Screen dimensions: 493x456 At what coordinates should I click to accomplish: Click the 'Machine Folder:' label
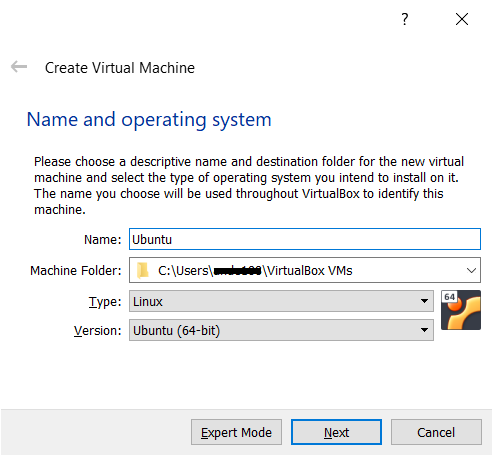[x=76, y=270]
